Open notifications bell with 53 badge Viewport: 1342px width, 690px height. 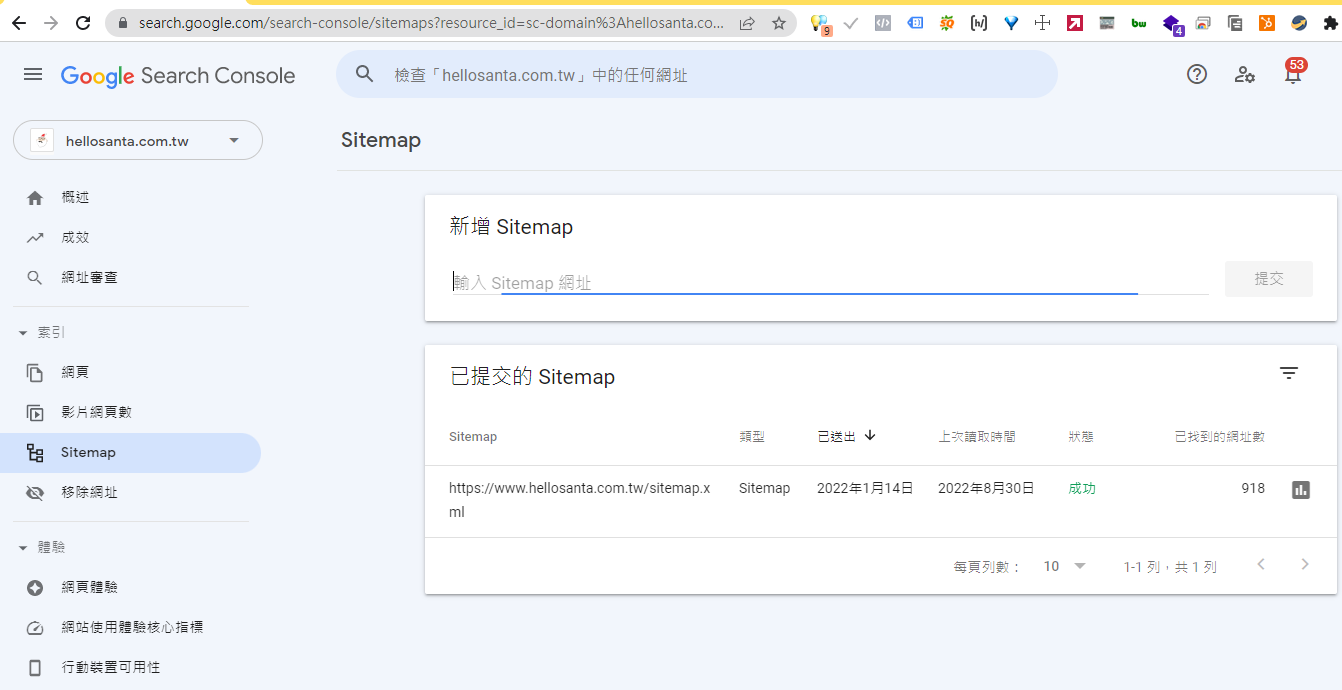(1293, 72)
